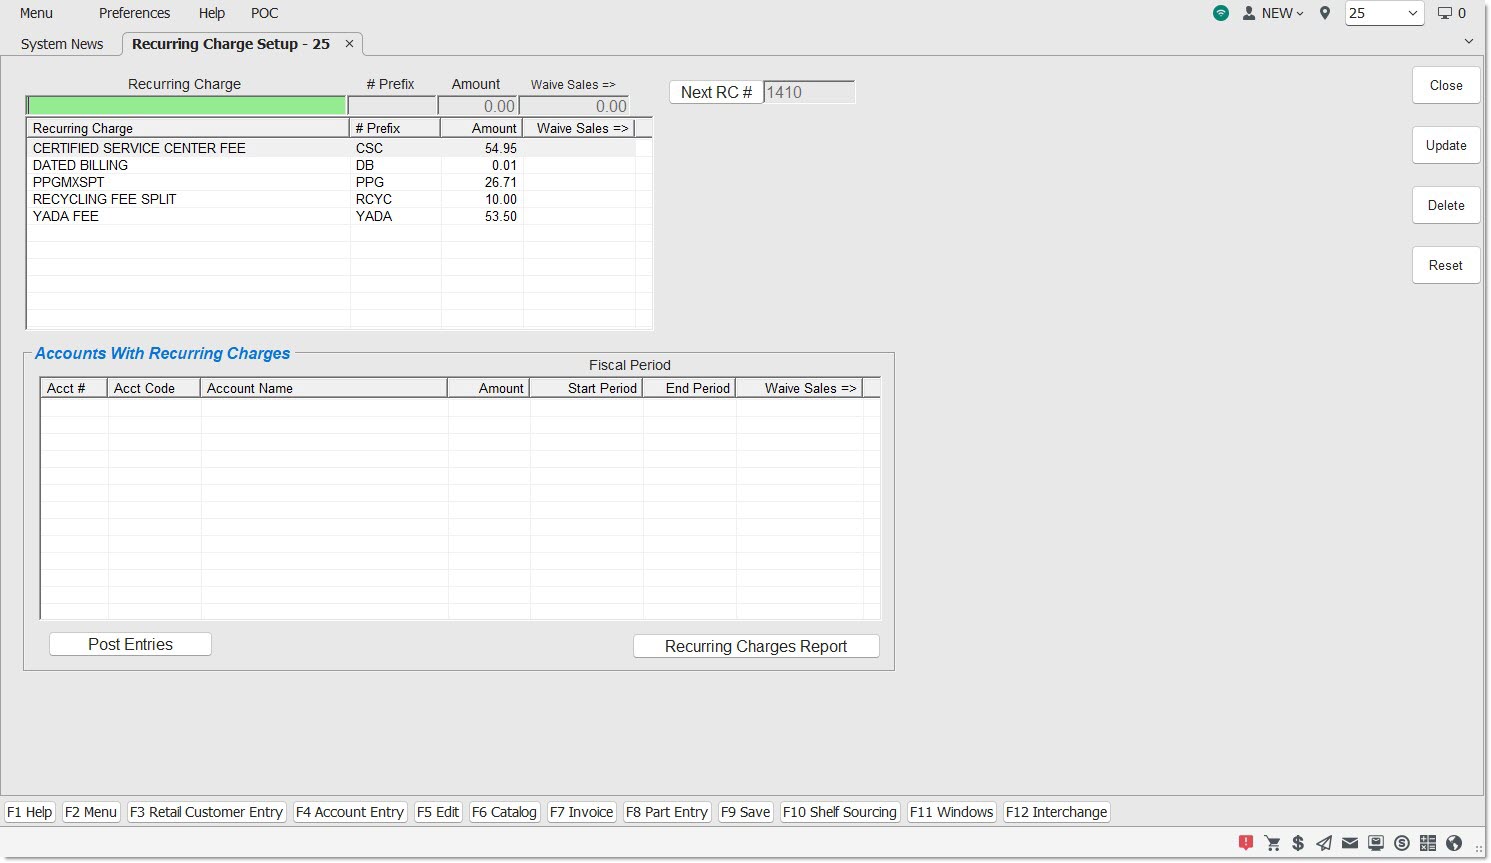Open the store number 25 dropdown

[1384, 13]
